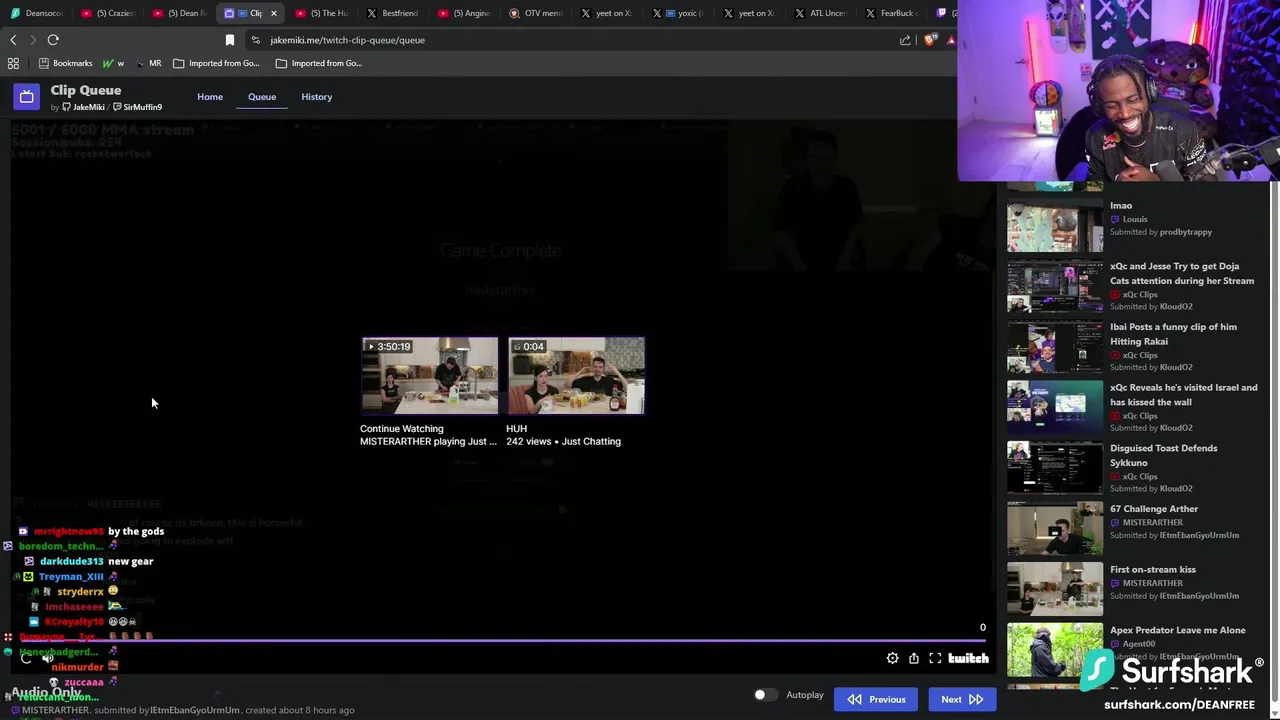Switch to the yoxic X tab
1280x720 pixels.
pos(678,13)
